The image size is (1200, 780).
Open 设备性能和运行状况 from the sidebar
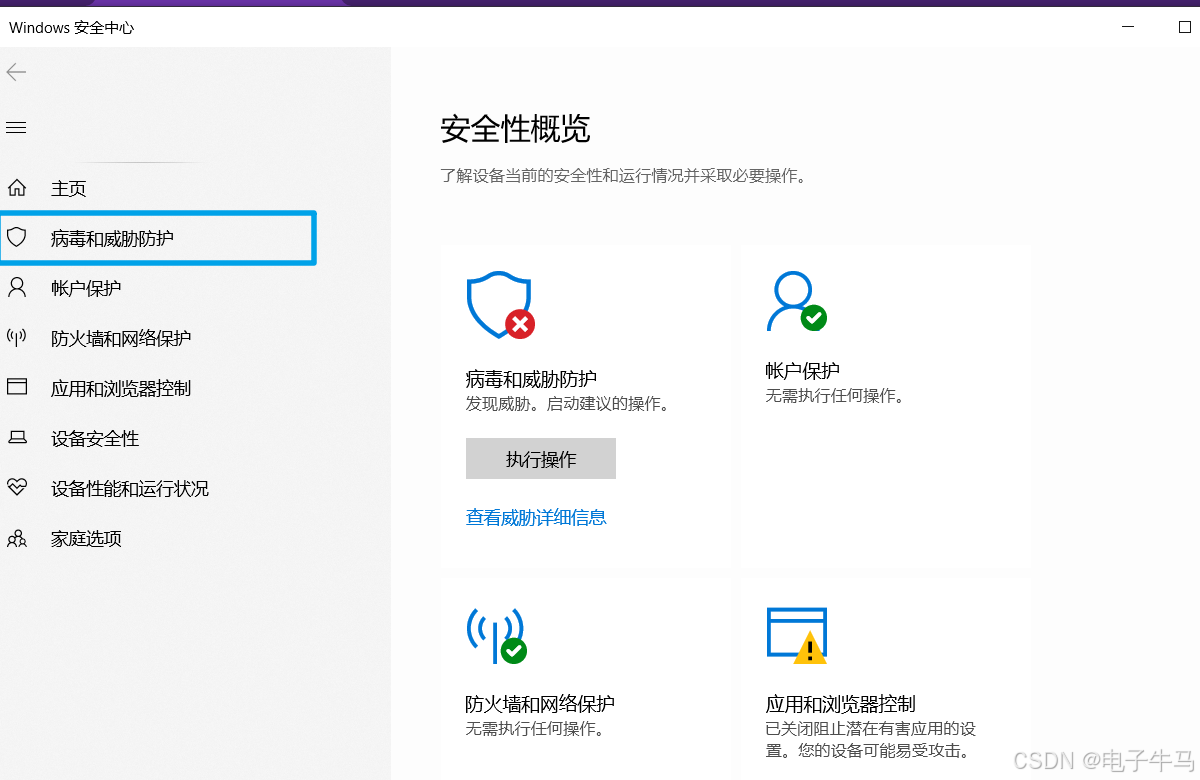[130, 489]
